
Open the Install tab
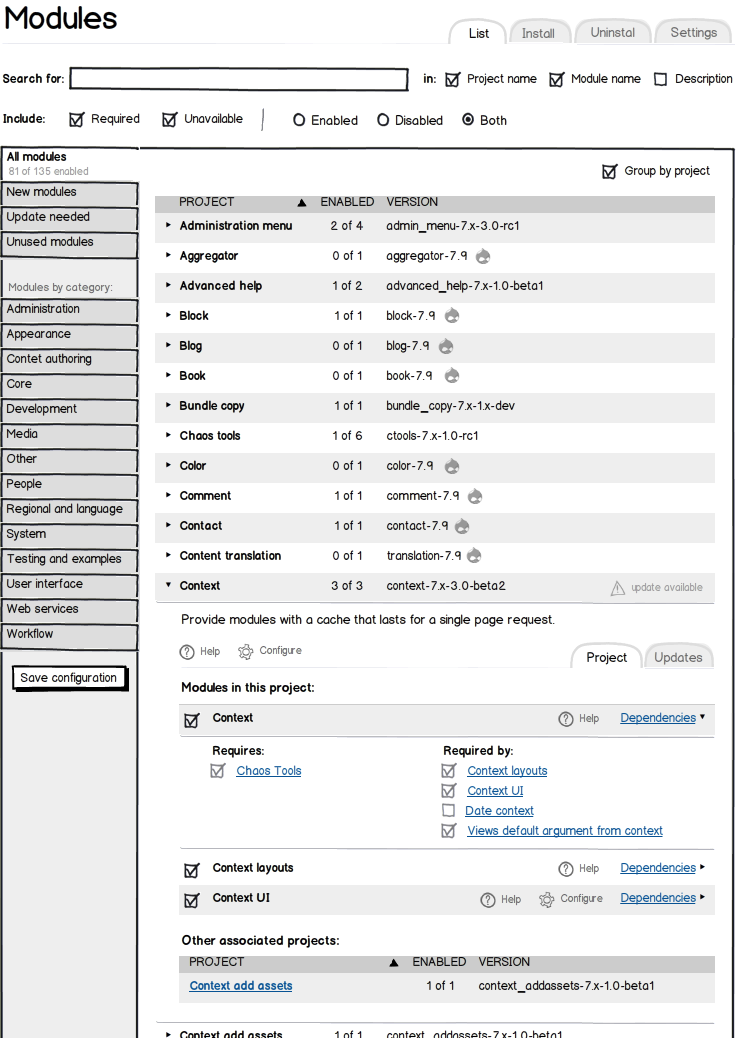click(x=538, y=33)
